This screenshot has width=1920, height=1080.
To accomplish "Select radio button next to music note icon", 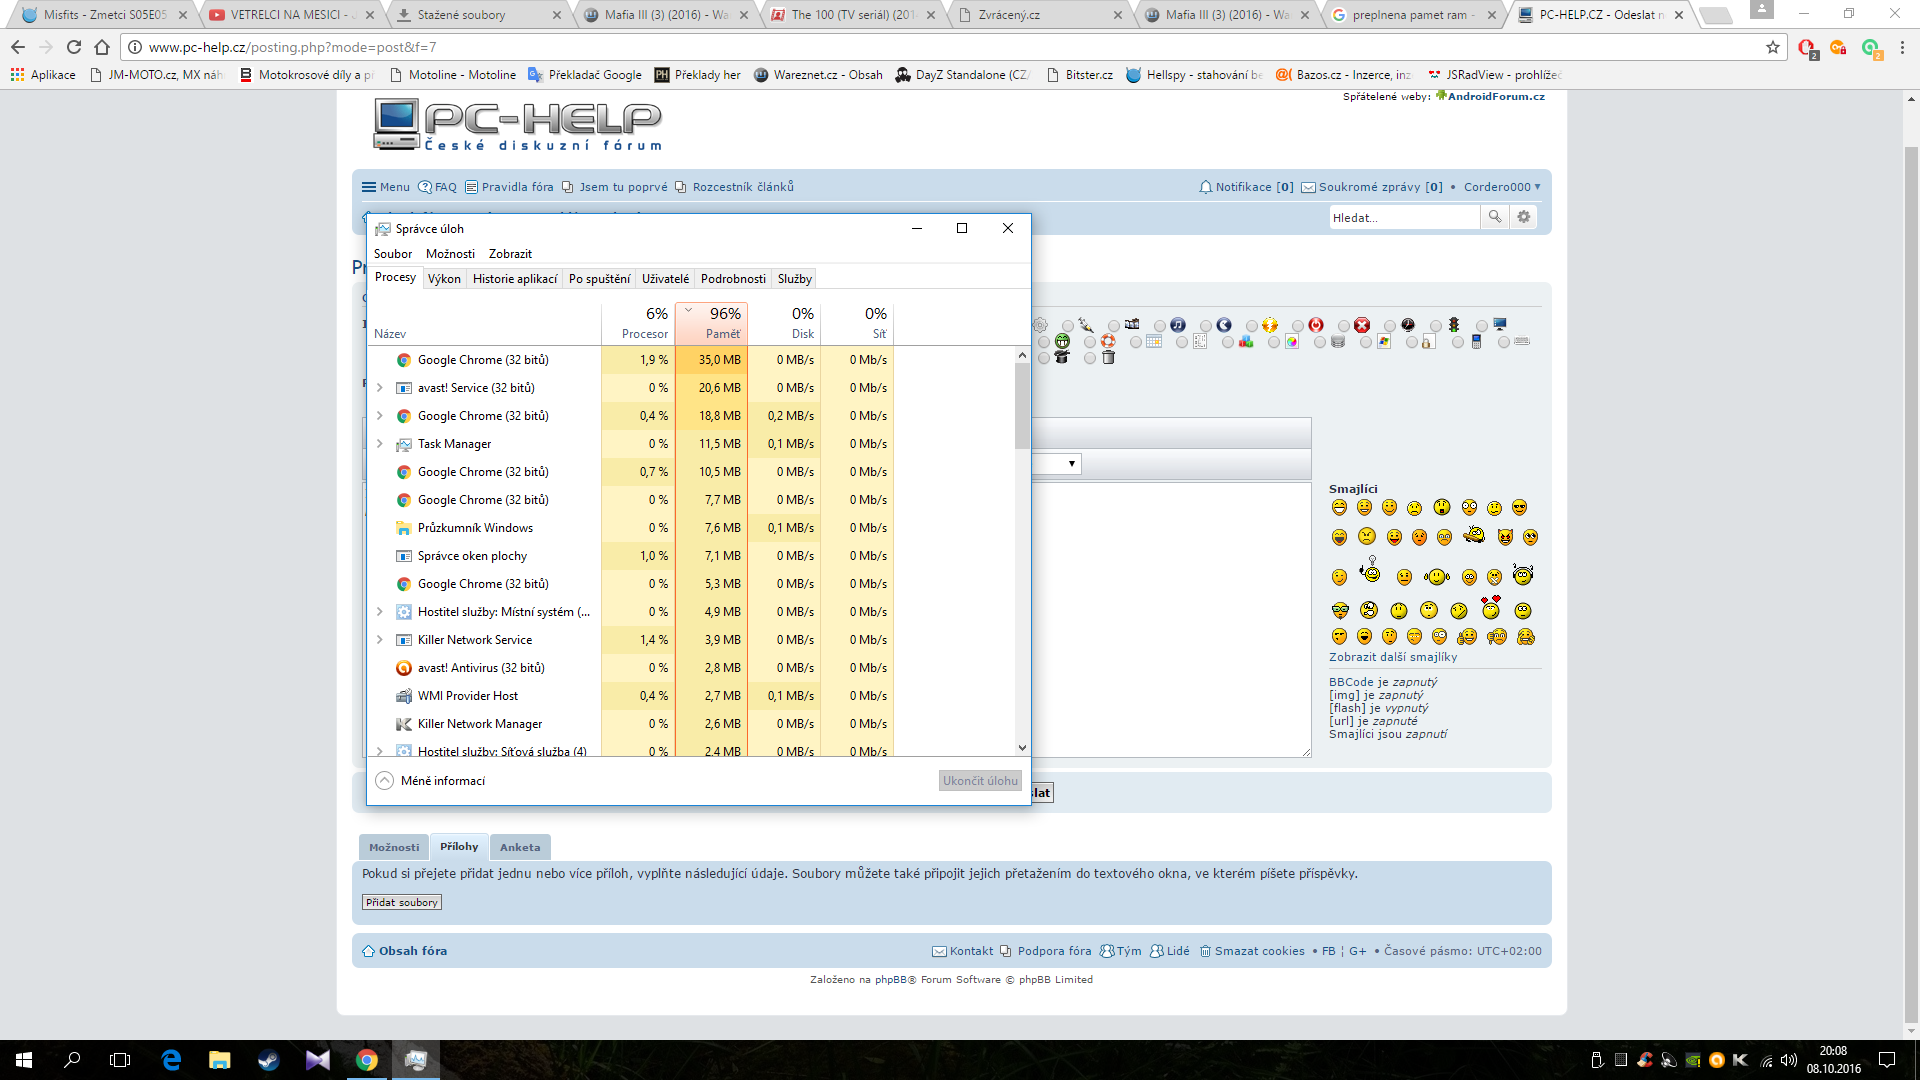I will point(1160,326).
